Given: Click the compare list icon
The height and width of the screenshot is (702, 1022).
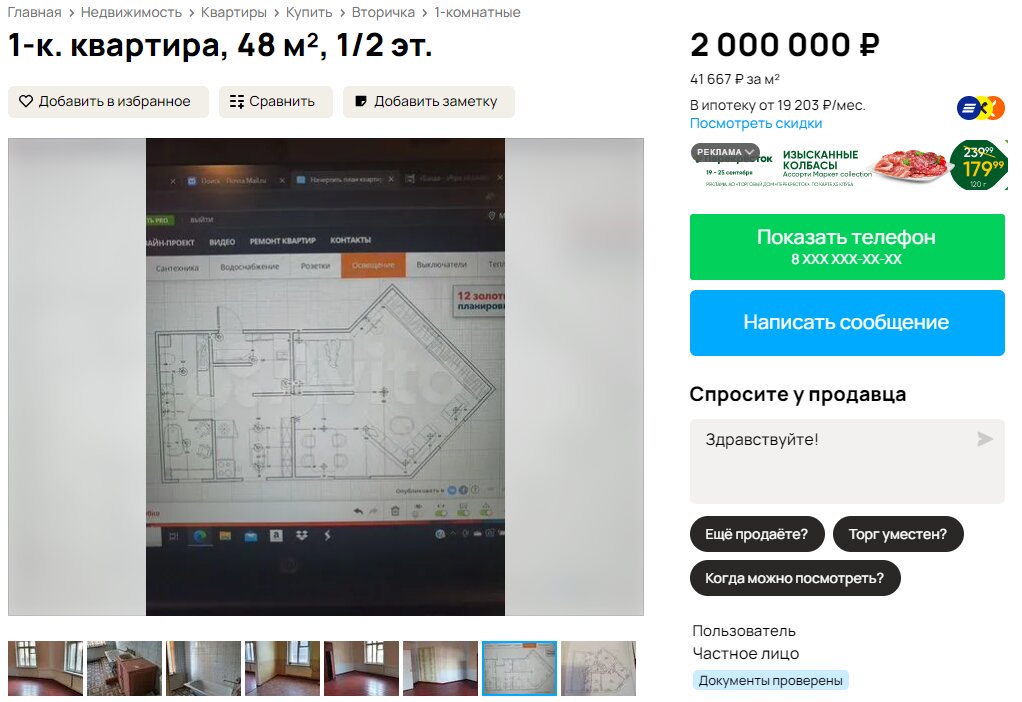Looking at the screenshot, I should coord(237,102).
